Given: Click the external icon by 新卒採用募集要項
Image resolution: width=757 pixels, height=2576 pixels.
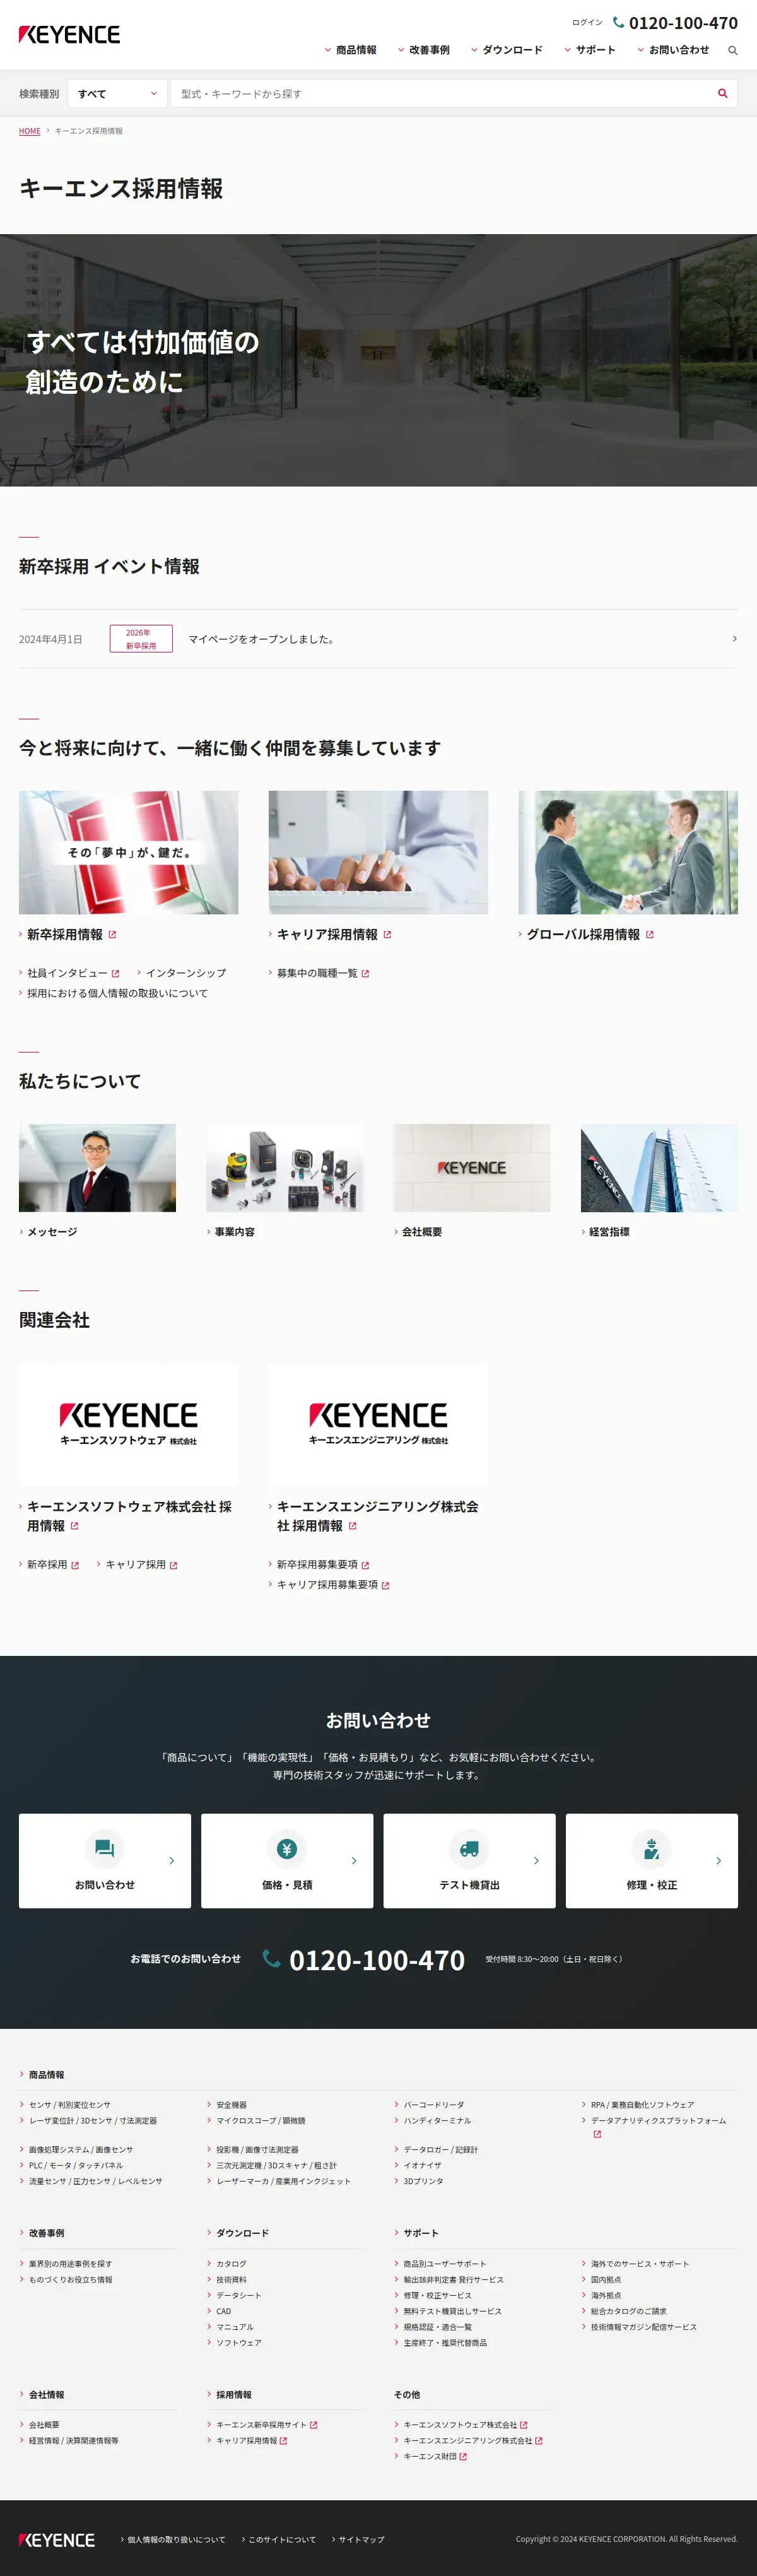Looking at the screenshot, I should (x=365, y=1566).
